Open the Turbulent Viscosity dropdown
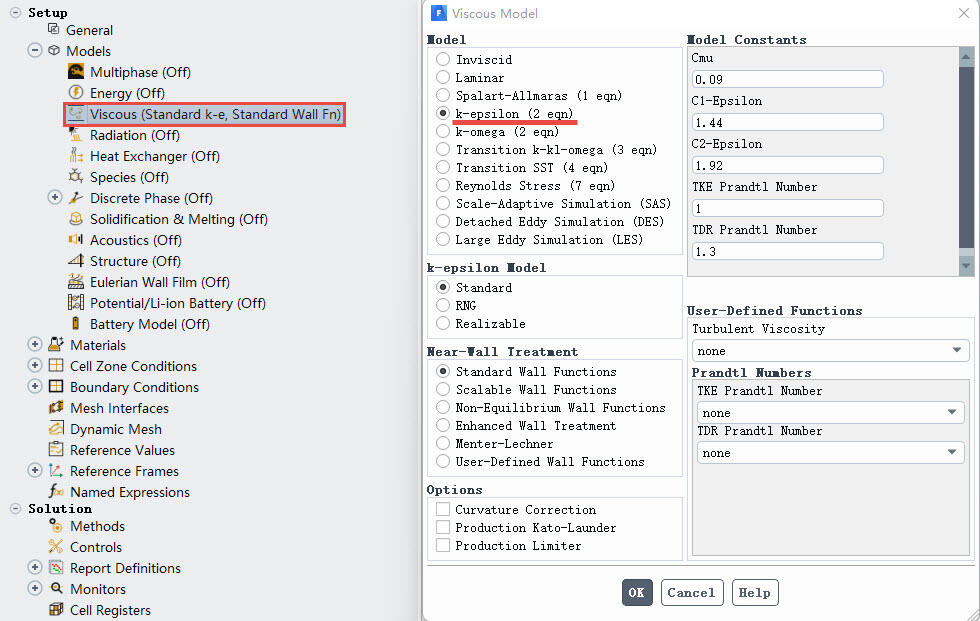Screen dimensions: 980x621 click(x=830, y=351)
